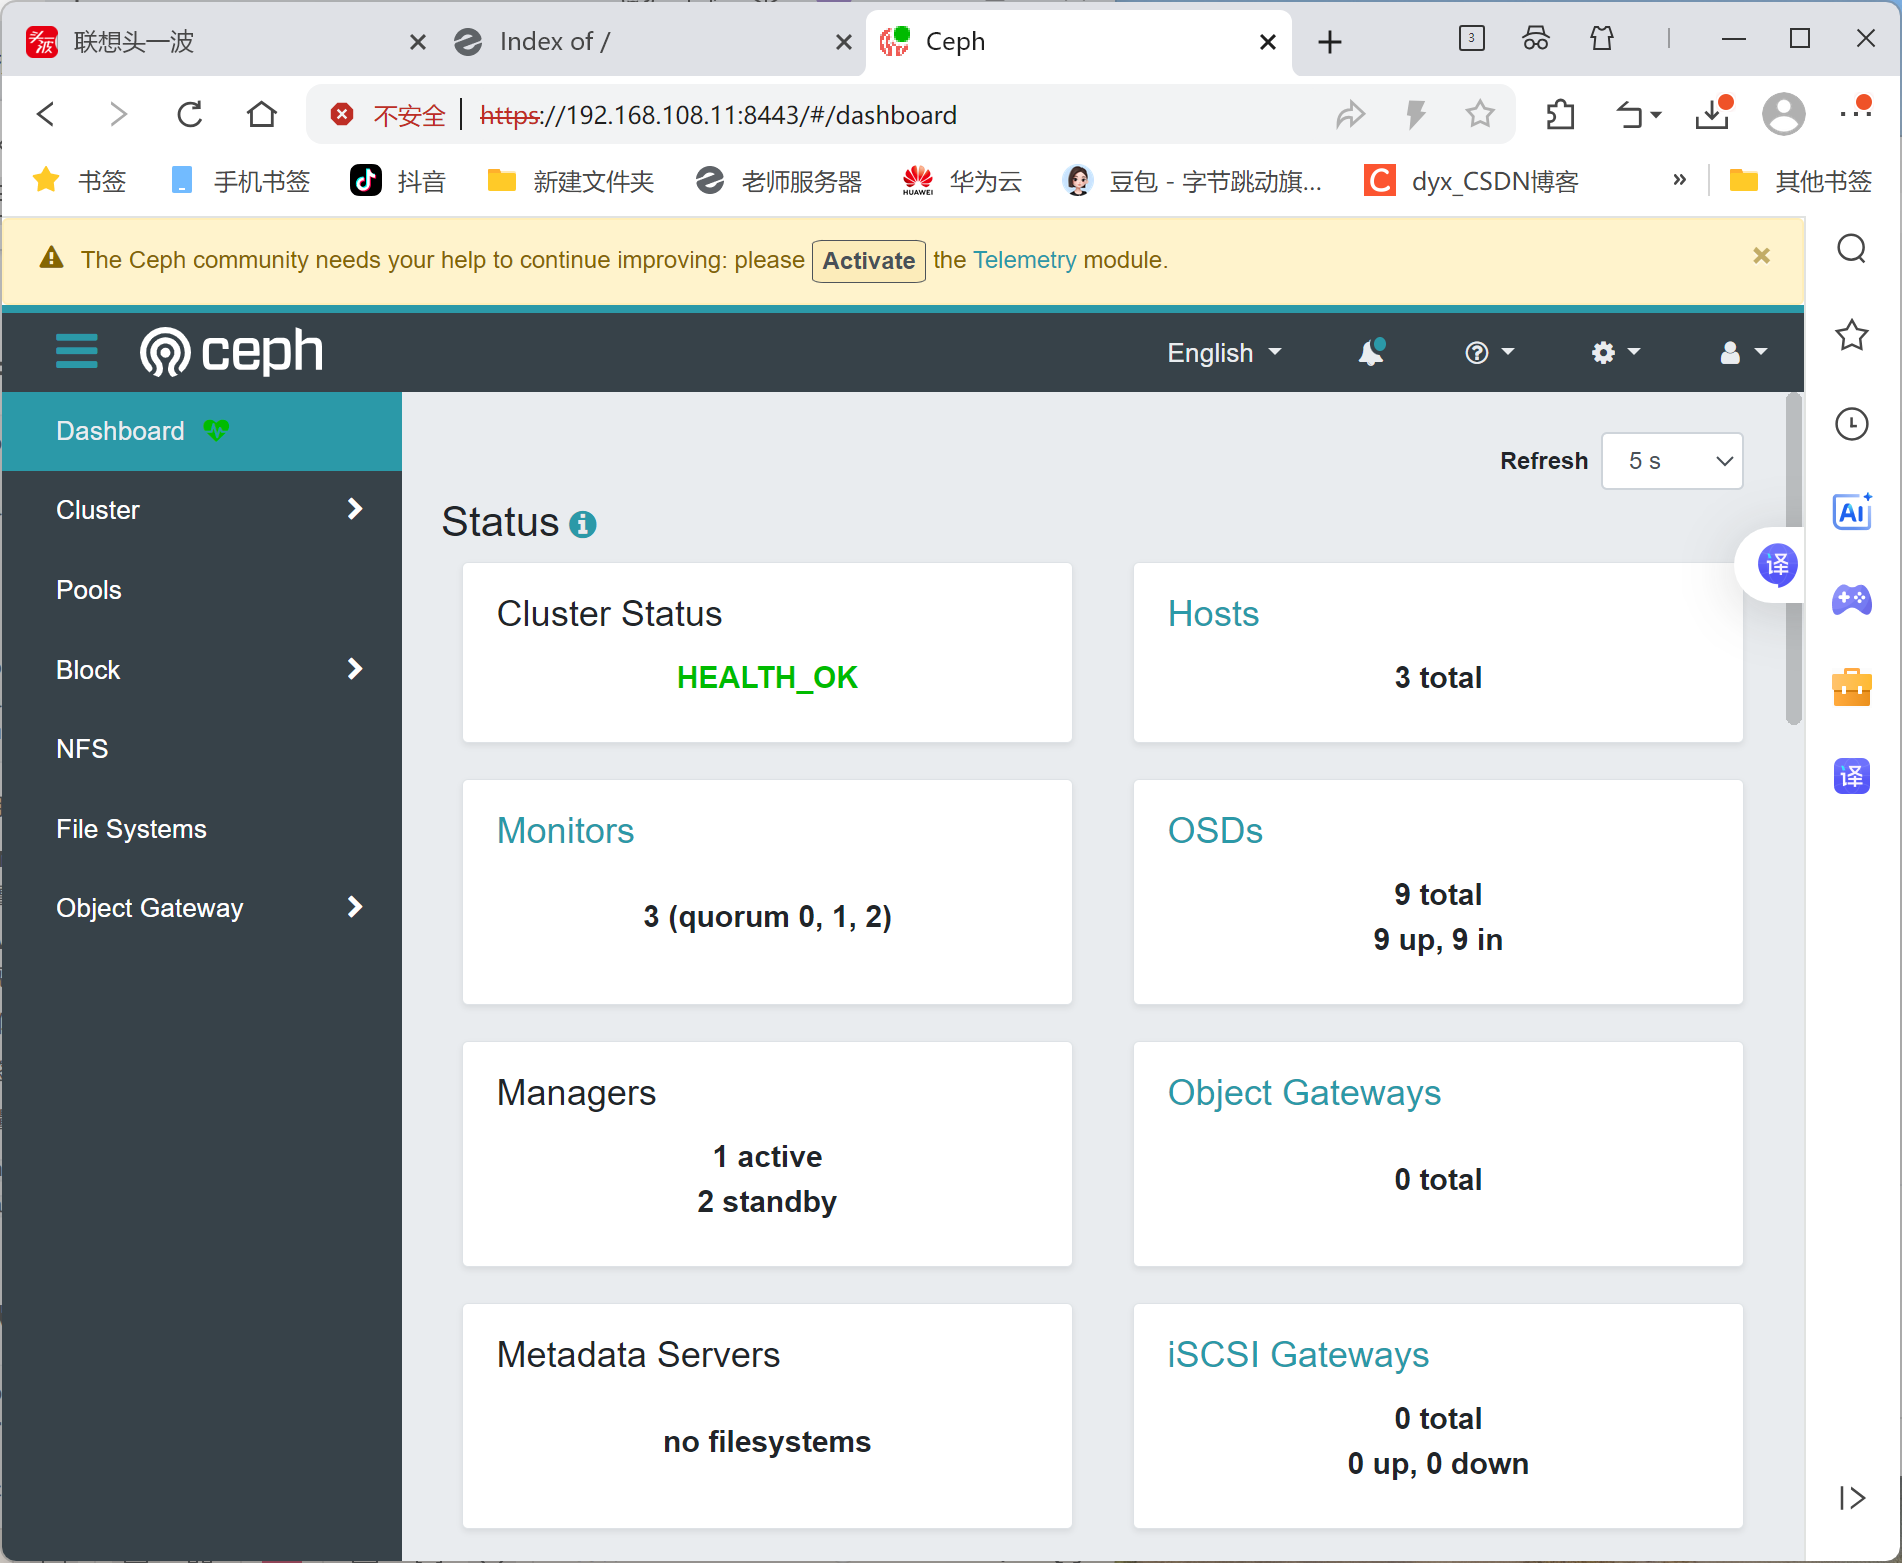Screen dimensions: 1902x1563
Task: Open the user profile menu
Action: 1743,352
